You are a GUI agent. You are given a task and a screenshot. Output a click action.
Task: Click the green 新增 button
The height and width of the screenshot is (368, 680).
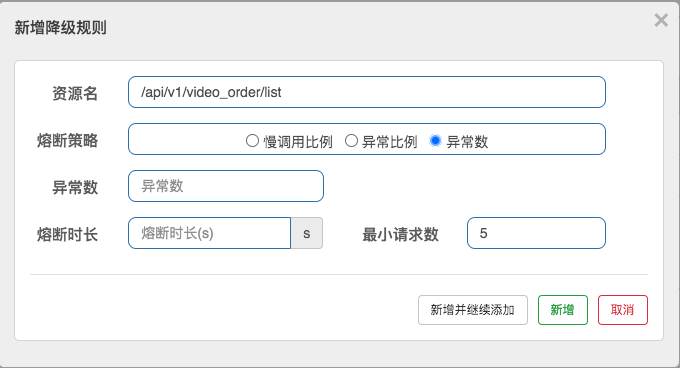point(563,310)
